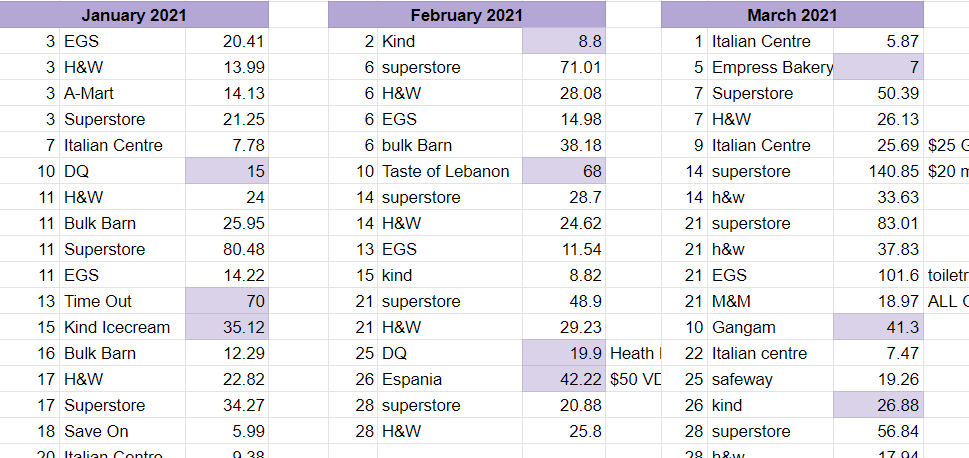This screenshot has height=458, width=969.
Task: Select the March 2021 header cell
Action: pos(792,15)
